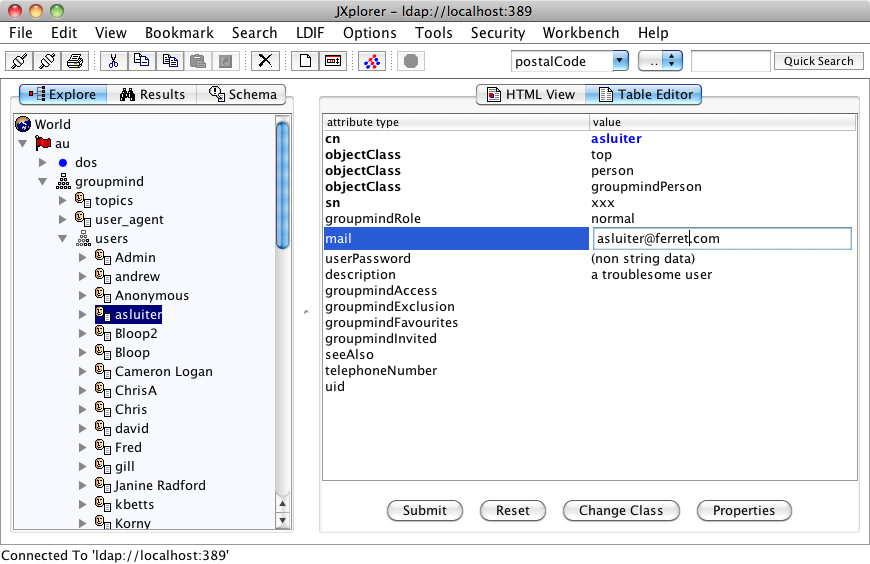Open the LDIF menu

(x=310, y=33)
